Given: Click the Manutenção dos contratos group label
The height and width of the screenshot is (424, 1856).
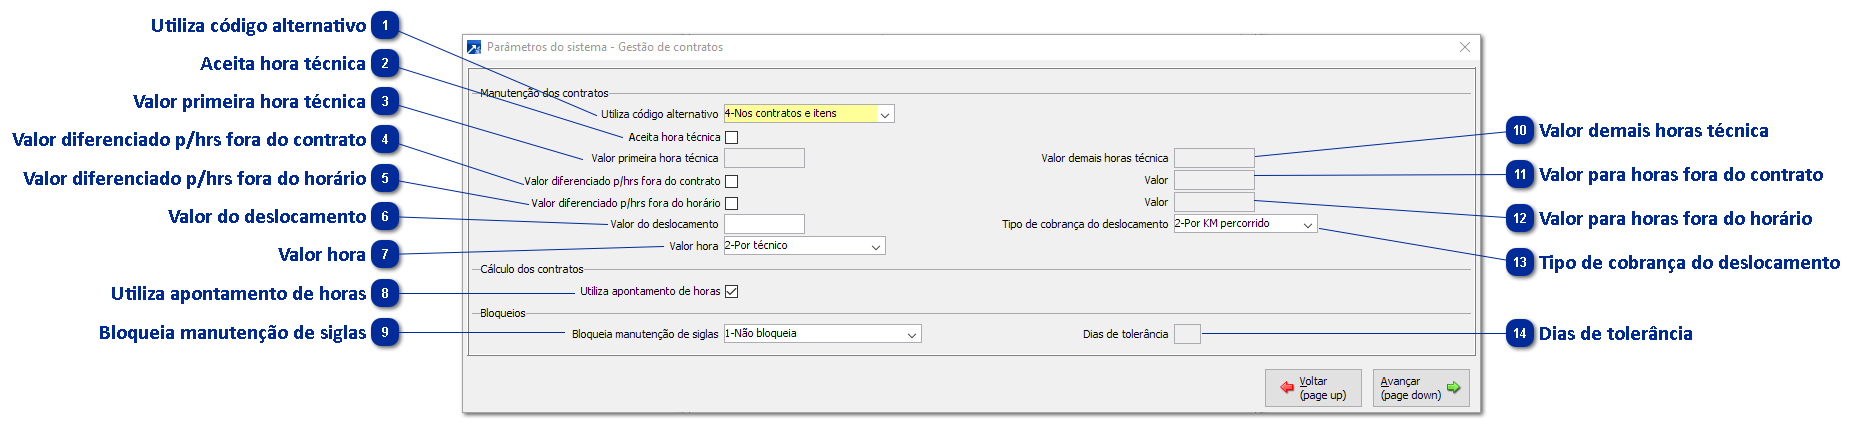Looking at the screenshot, I should (544, 93).
